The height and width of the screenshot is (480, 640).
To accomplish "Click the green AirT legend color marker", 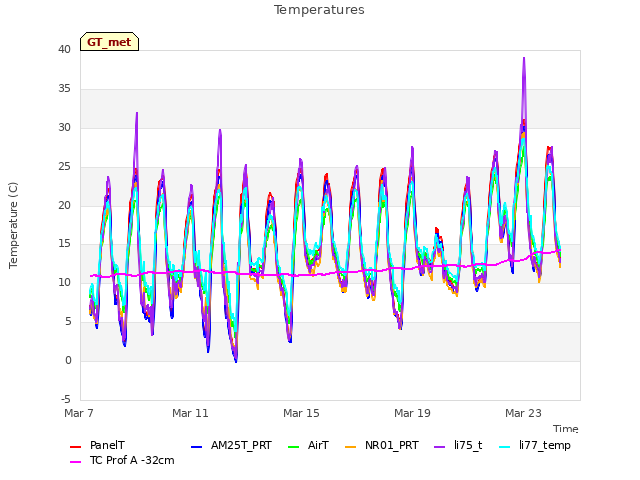I will pyautogui.click(x=293, y=447).
